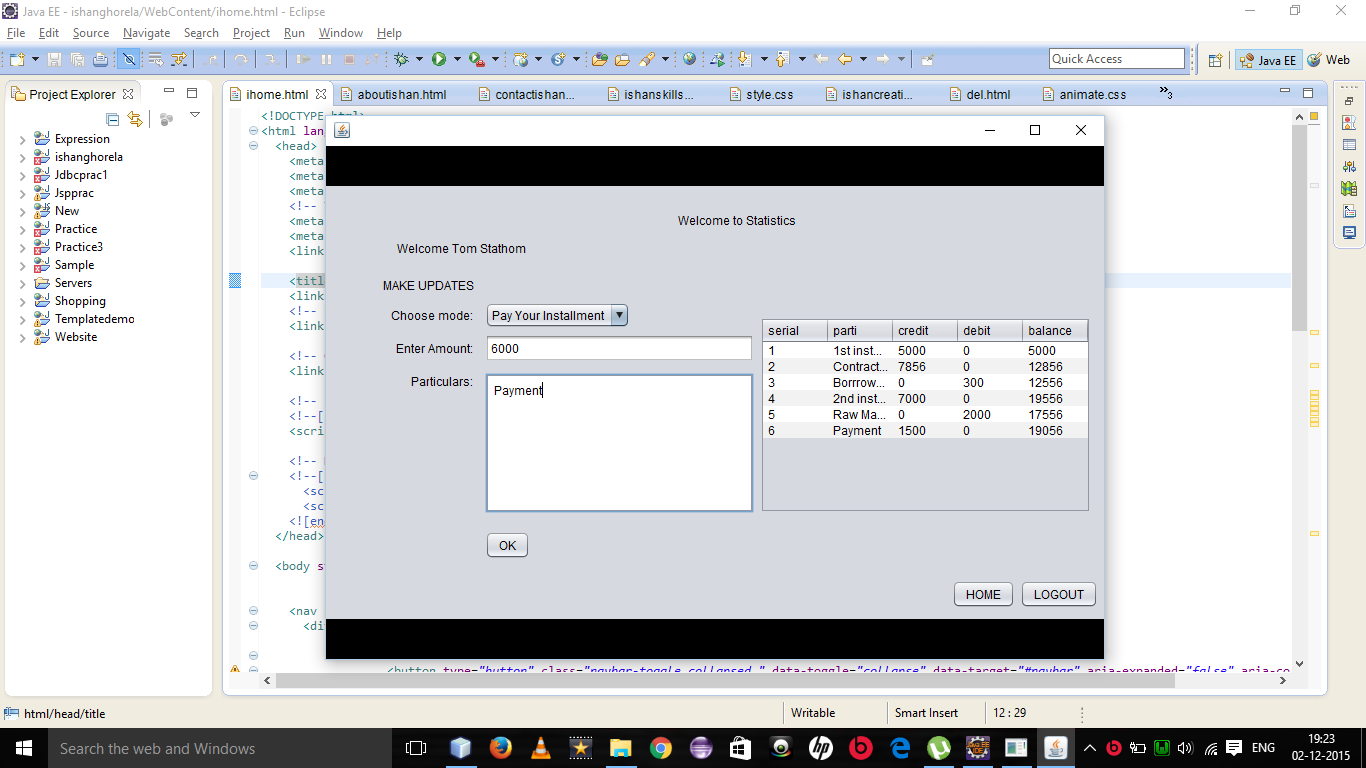This screenshot has height=768, width=1366.
Task: Select the Shopping project
Action: pos(80,301)
